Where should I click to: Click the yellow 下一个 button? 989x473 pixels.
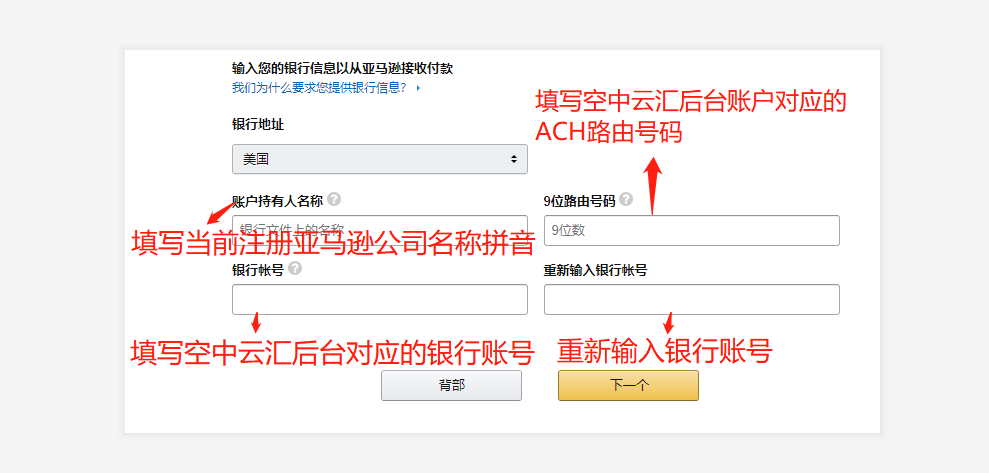point(628,385)
